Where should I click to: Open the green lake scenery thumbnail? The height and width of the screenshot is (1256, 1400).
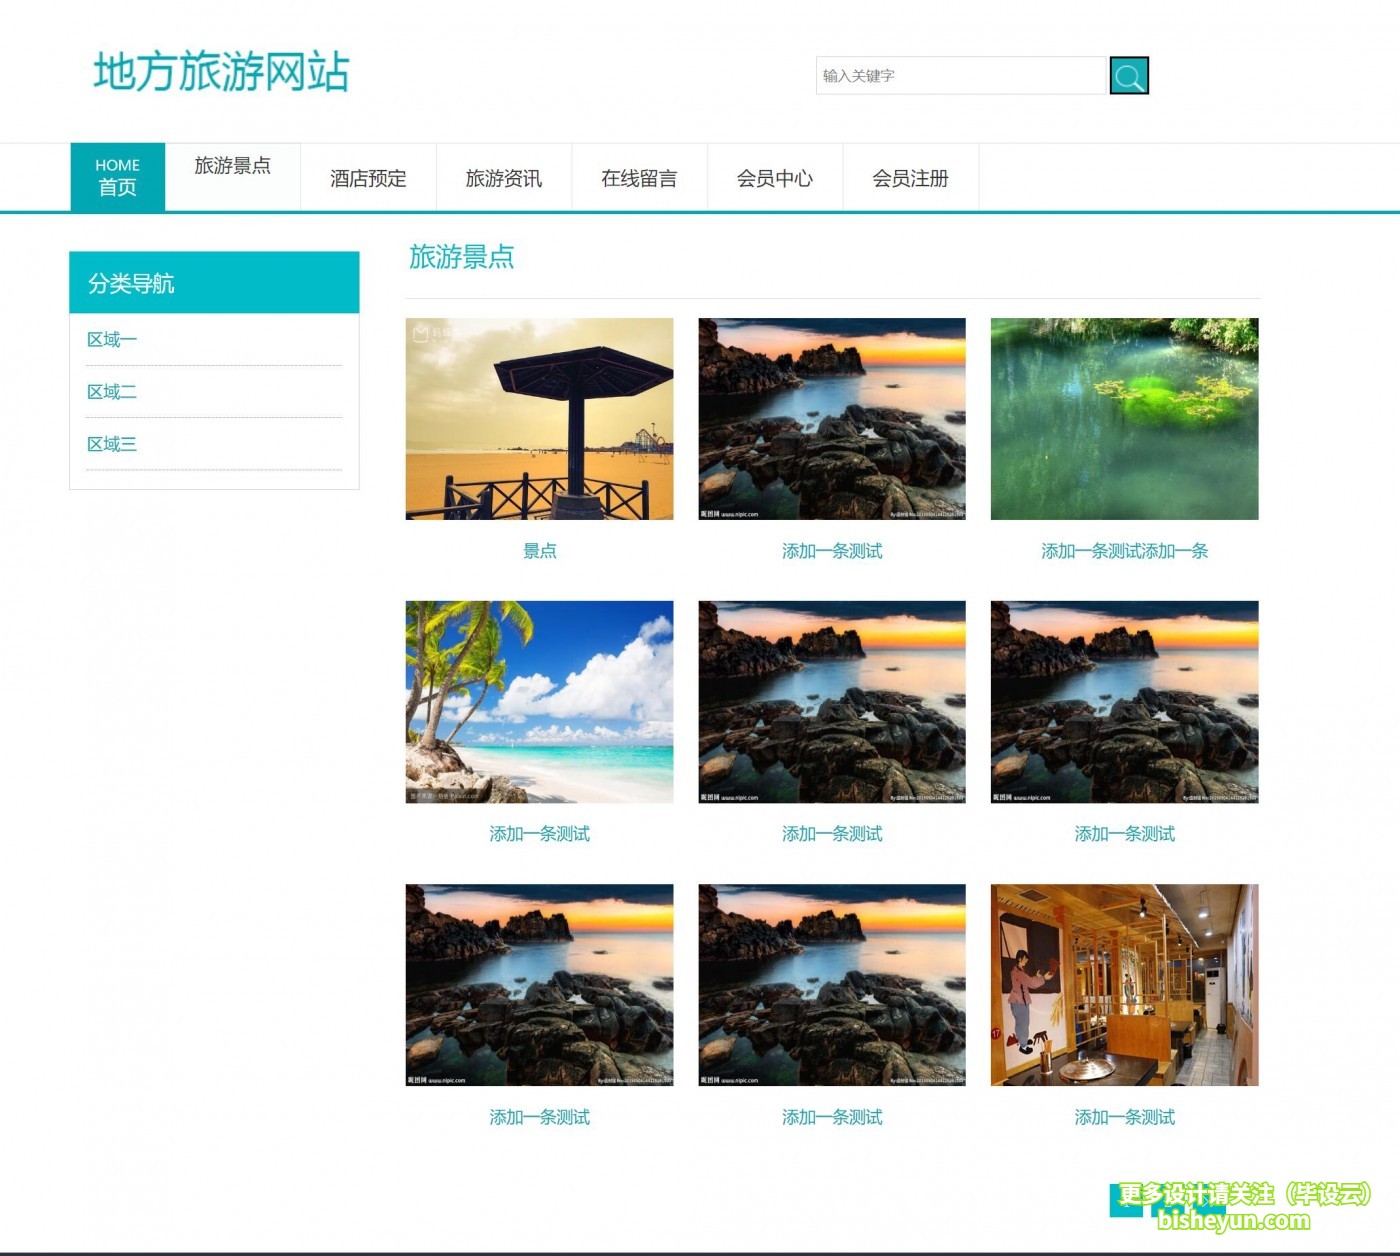coord(1124,420)
